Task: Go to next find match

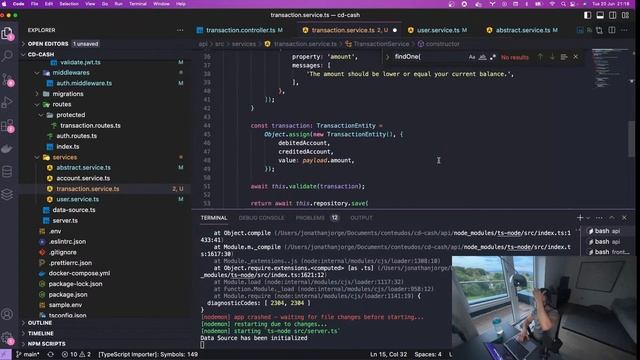Action: 552,57
